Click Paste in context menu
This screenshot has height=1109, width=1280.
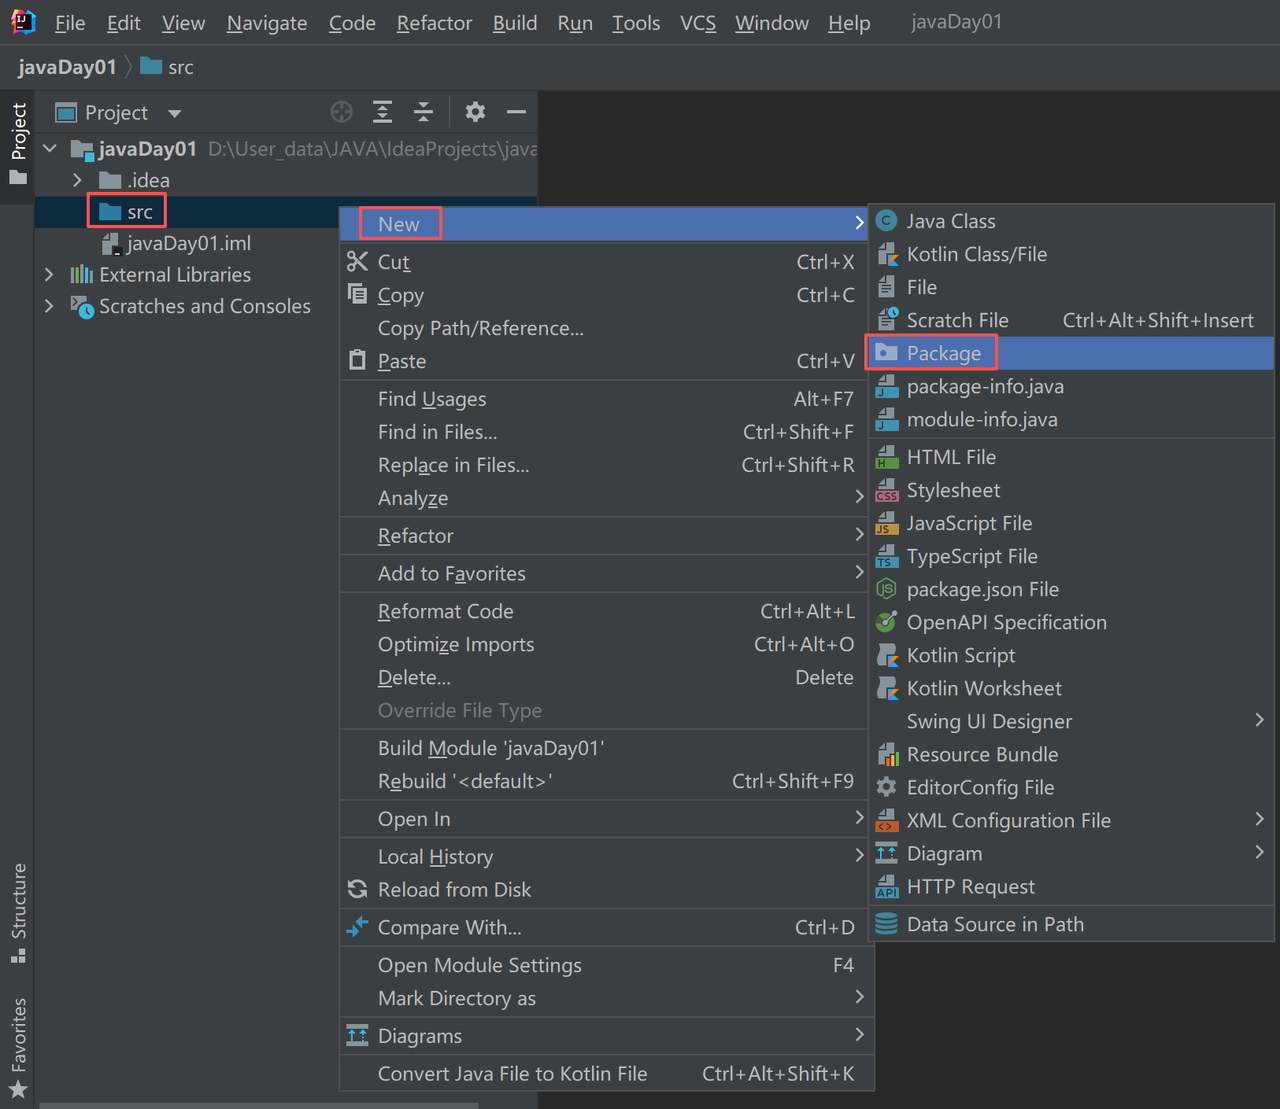606,361
